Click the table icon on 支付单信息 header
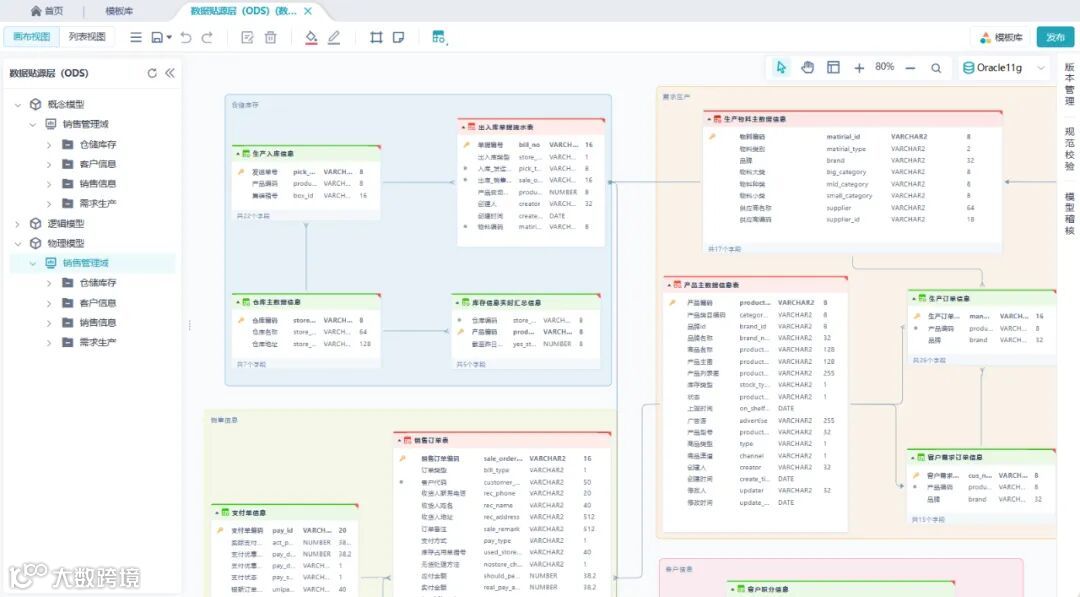Image resolution: width=1080 pixels, height=597 pixels. (225, 512)
